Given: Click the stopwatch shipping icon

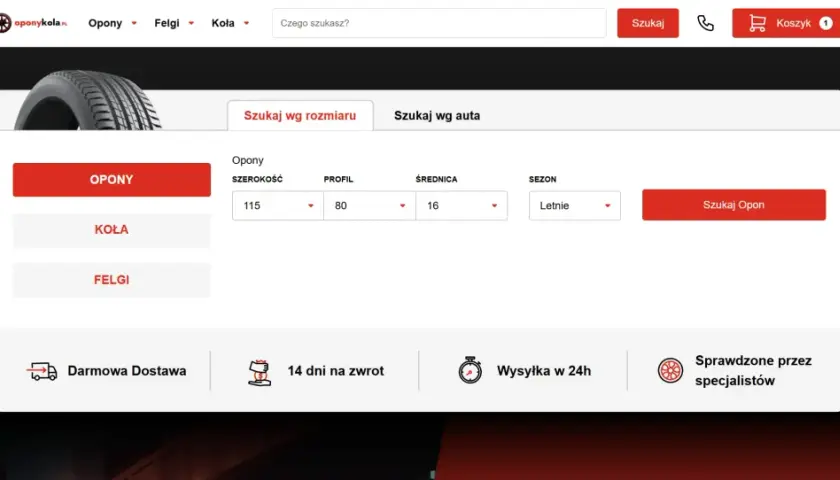Looking at the screenshot, I should click(470, 370).
